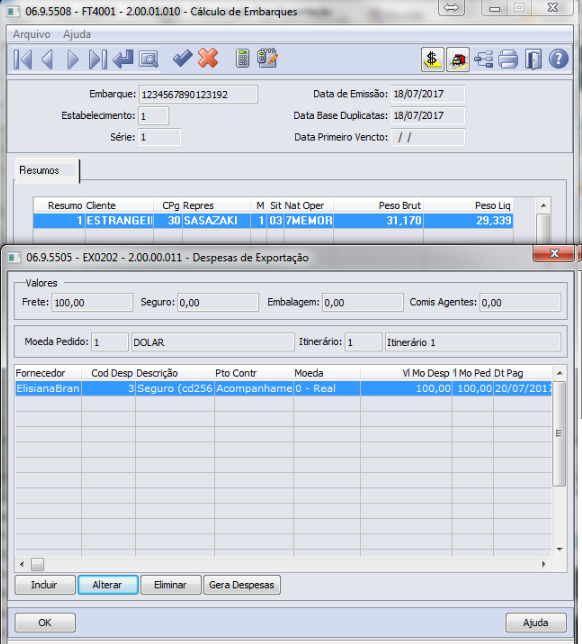Open the hierarchy tree diagram icon
The height and width of the screenshot is (644, 582).
pyautogui.click(x=483, y=60)
